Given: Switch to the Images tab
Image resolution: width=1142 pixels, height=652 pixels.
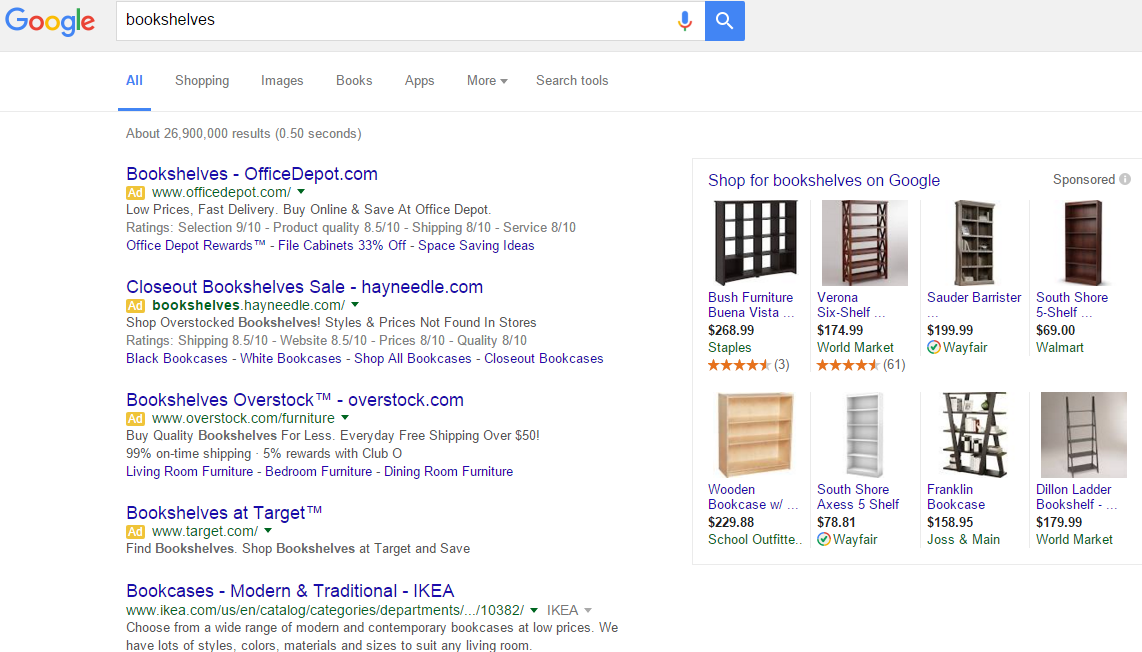Looking at the screenshot, I should pyautogui.click(x=282, y=81).
